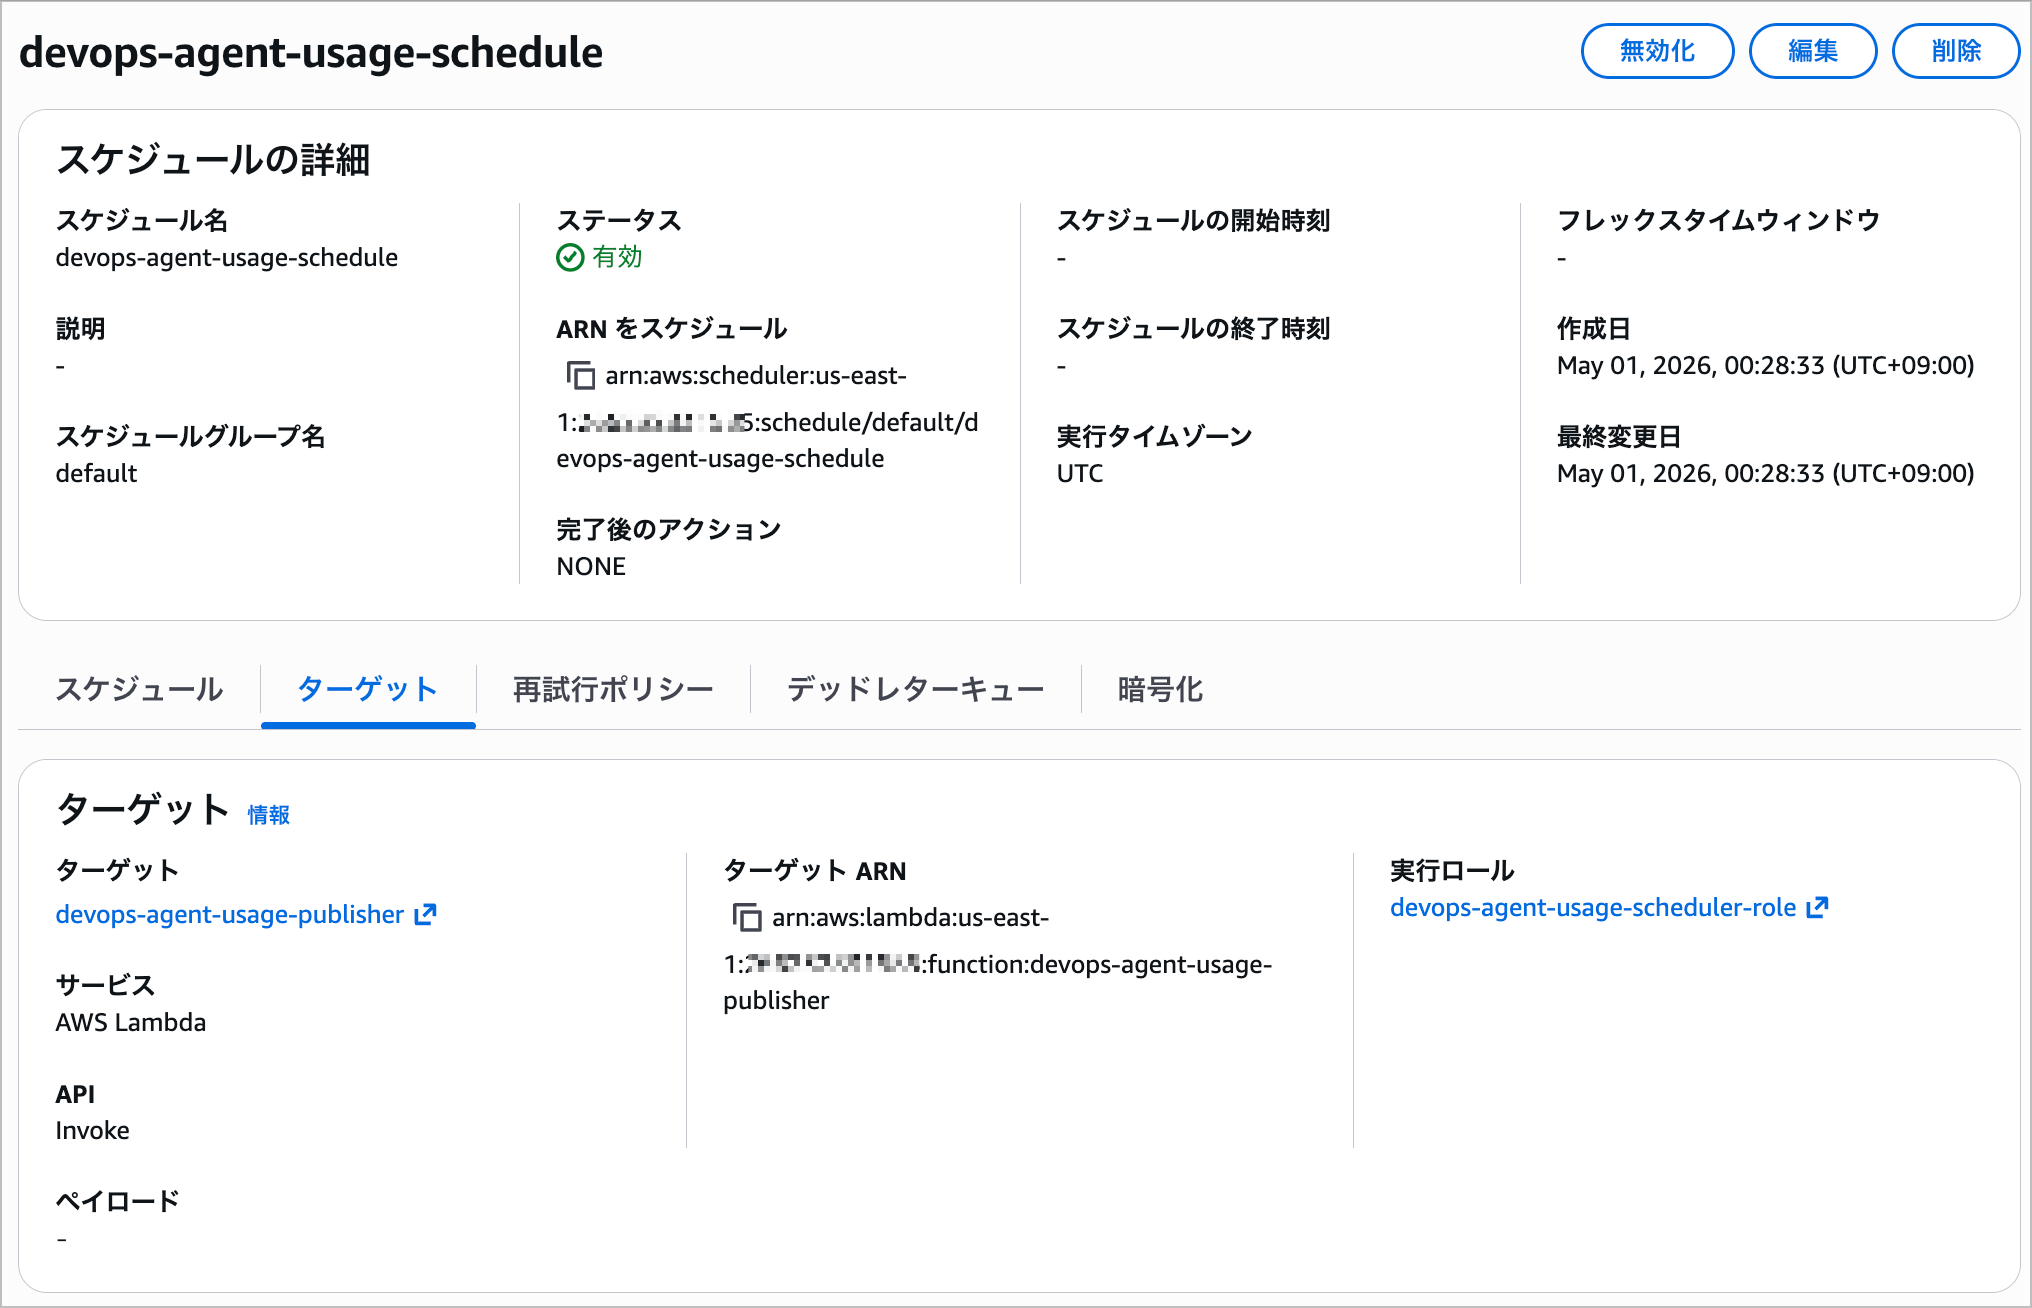Click the スケジュールの終了時刻 label
2032x1308 pixels.
click(x=1193, y=328)
